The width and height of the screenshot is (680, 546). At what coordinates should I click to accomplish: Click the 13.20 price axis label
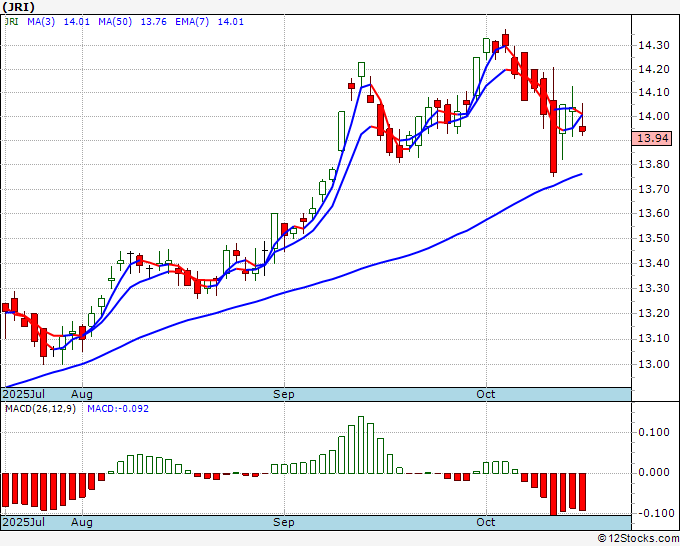tap(654, 313)
